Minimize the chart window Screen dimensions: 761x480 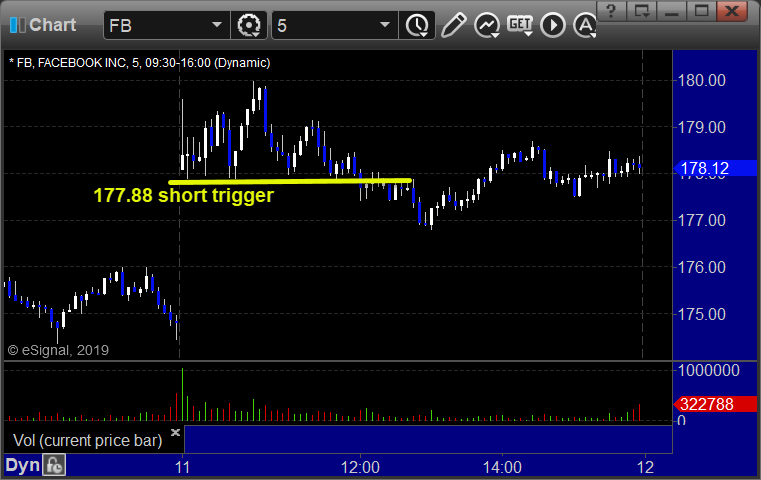coord(671,11)
